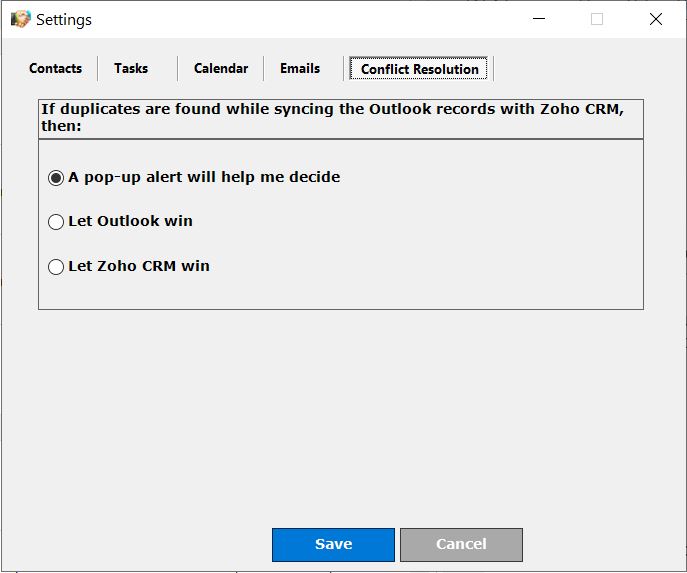Cancel the settings dialog
This screenshot has width=687, height=573.
[461, 545]
